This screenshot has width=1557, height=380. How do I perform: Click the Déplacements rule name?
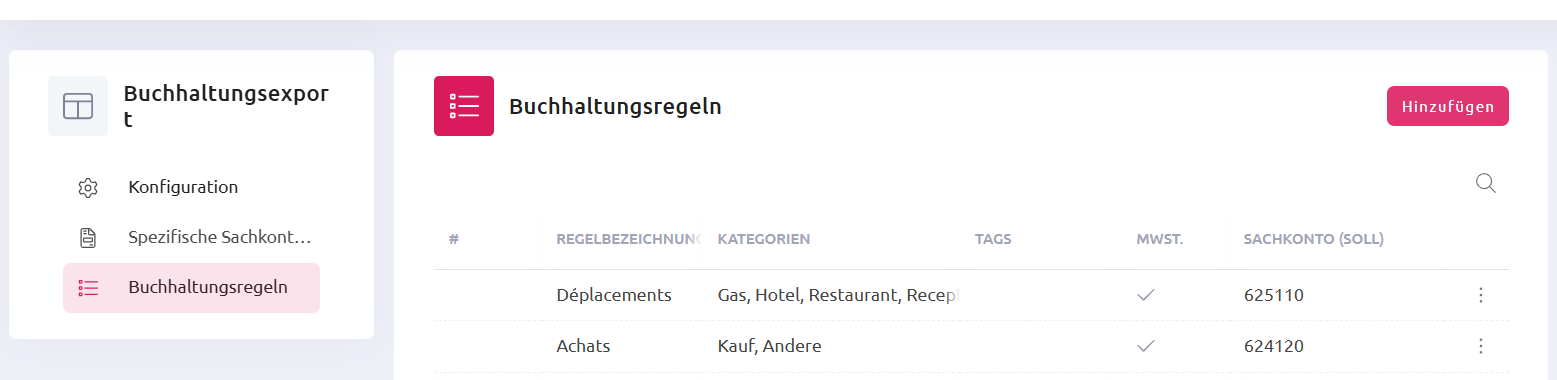614,295
